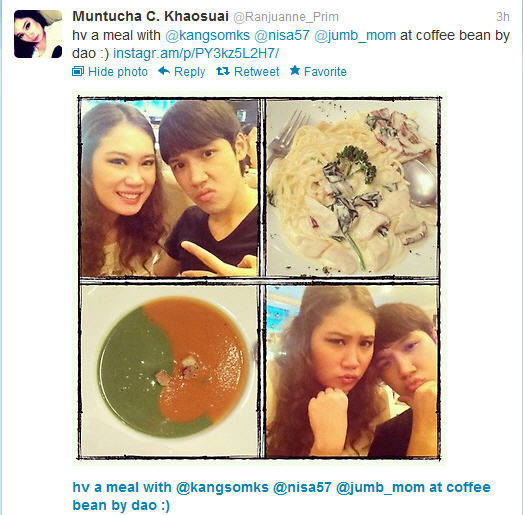Open the instagr.am/p/PY3kz5L2H7/ link
This screenshot has height=515, width=523.
(x=196, y=53)
